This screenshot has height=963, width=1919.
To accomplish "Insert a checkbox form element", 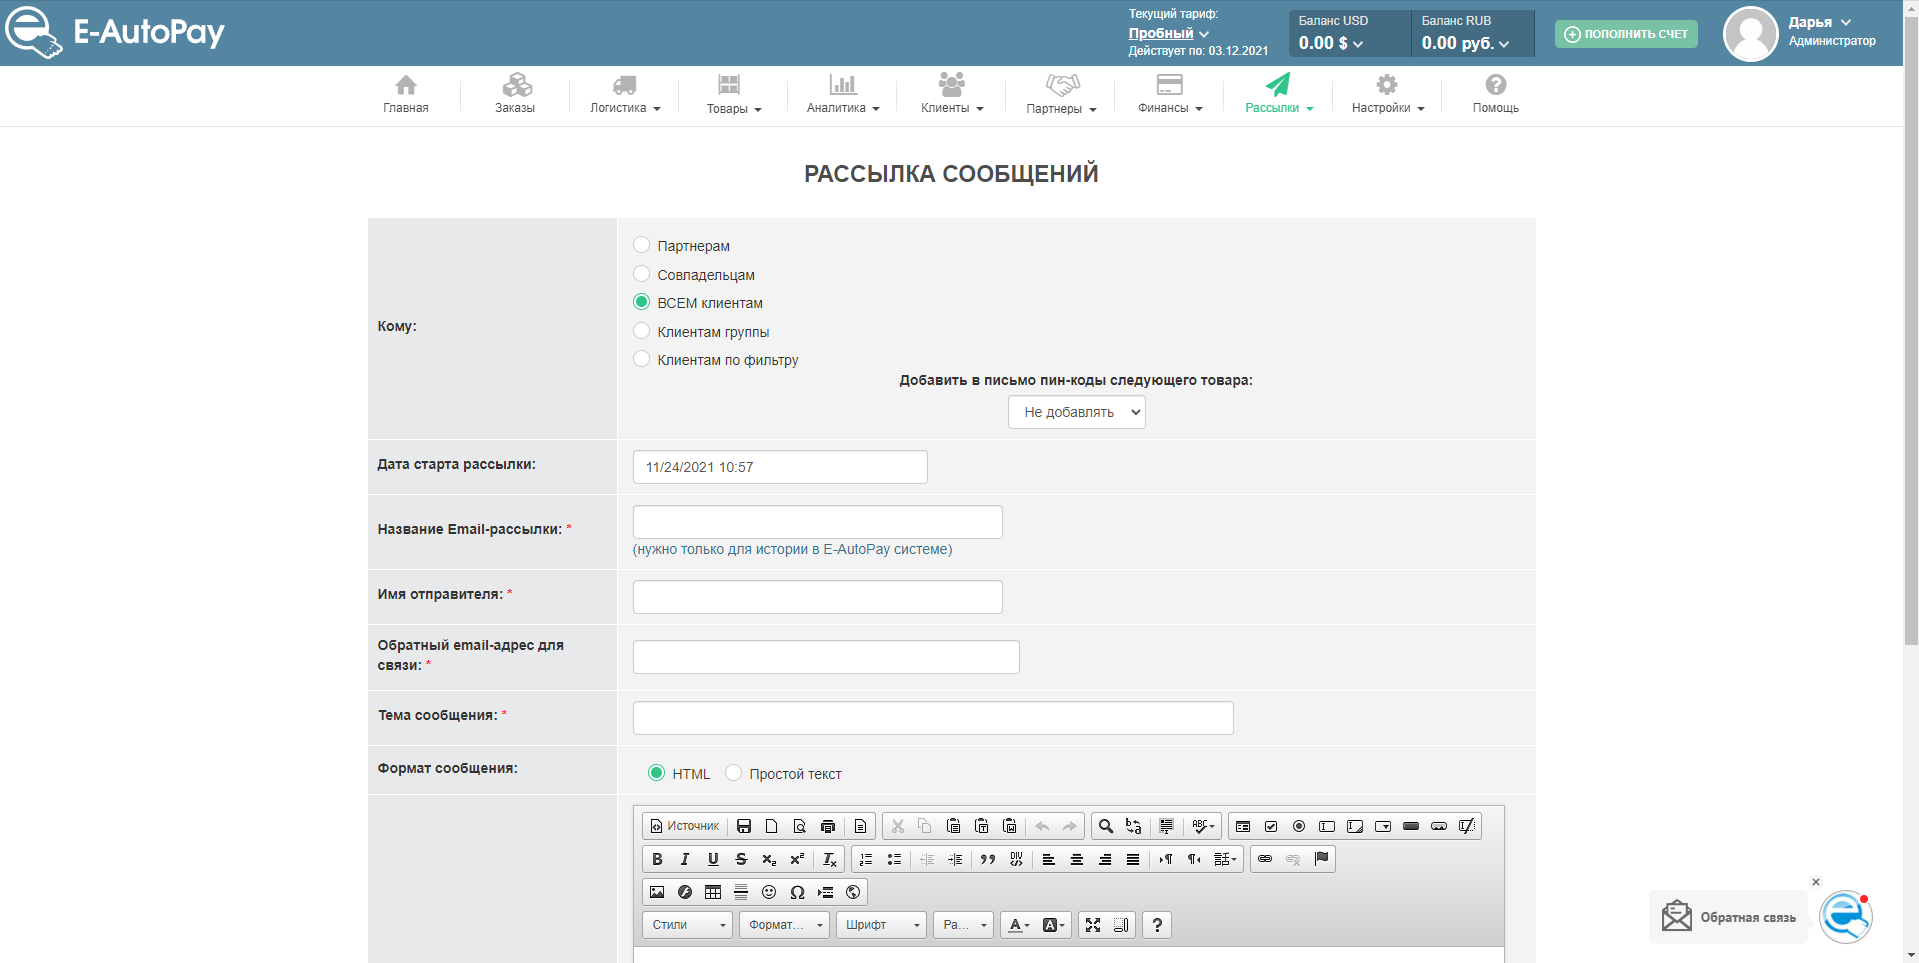I will [1271, 826].
